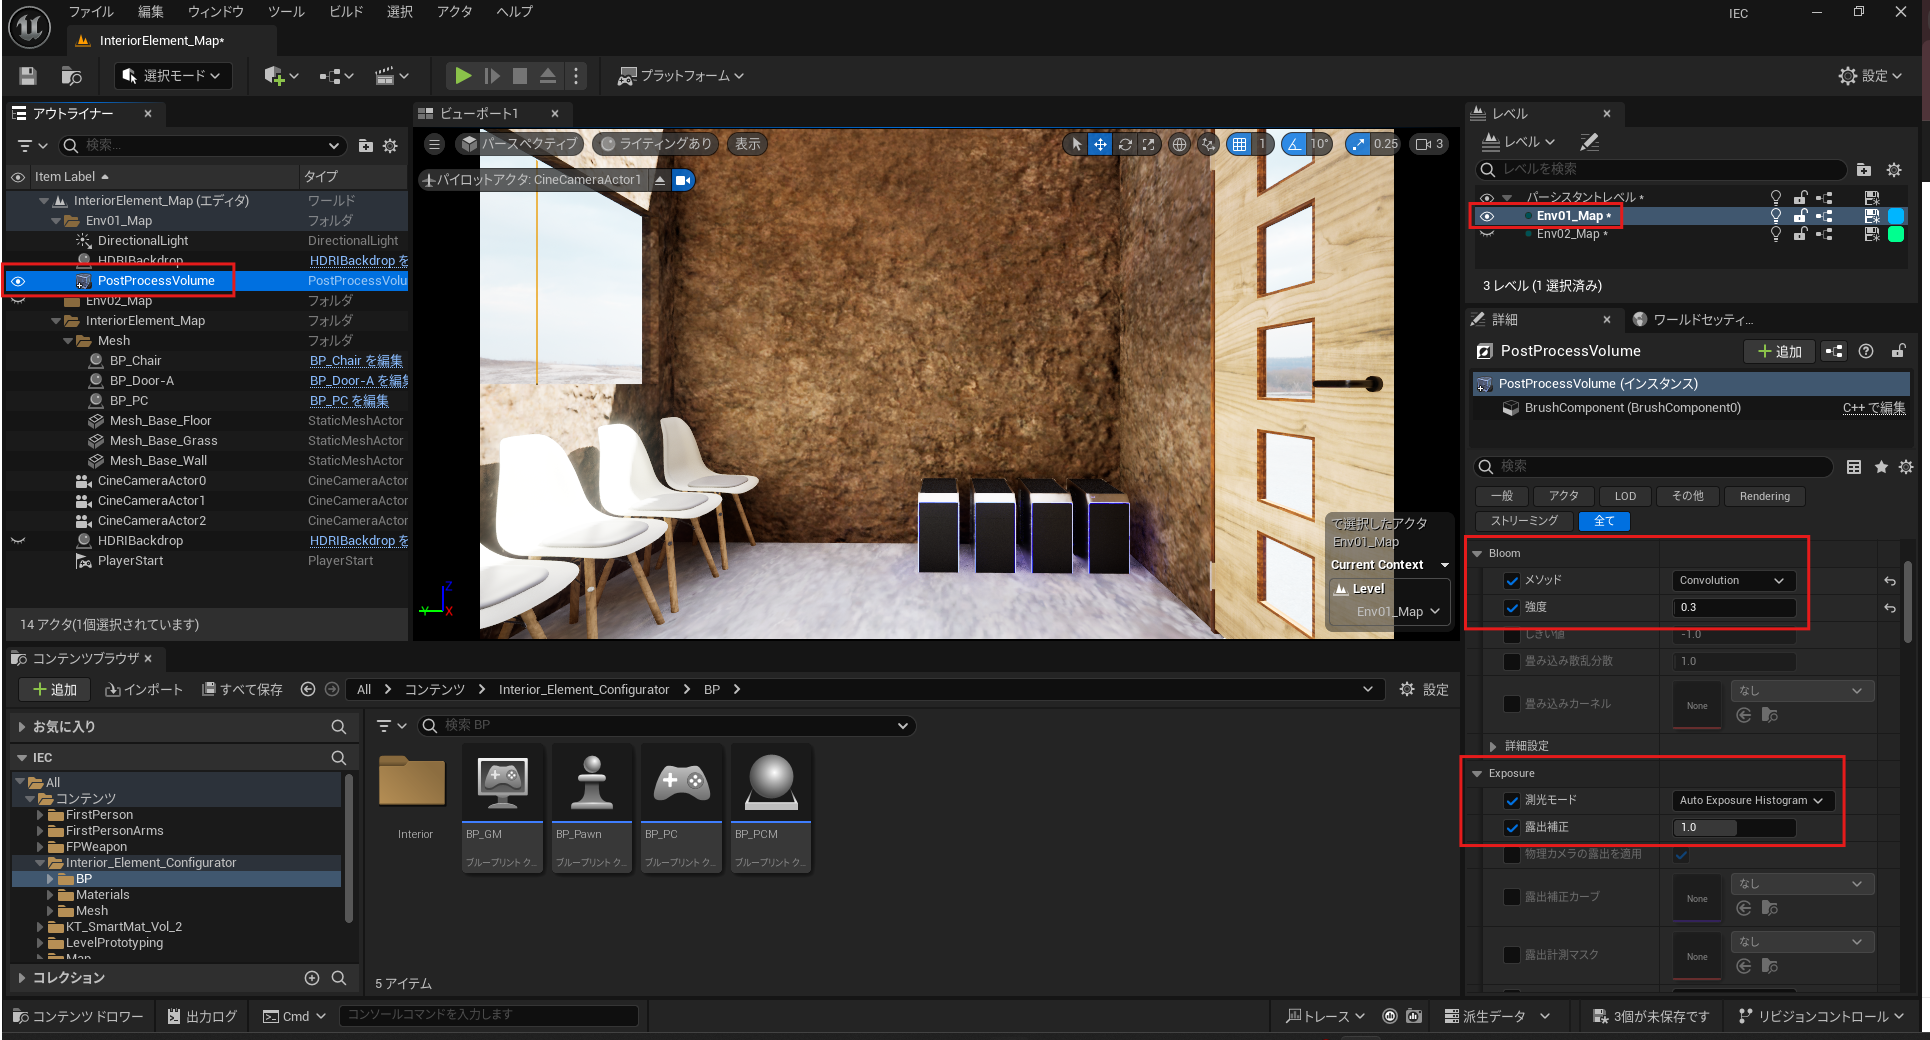1930x1040 pixels.
Task: Disable the 露出補正 checkbox
Action: tap(1512, 827)
